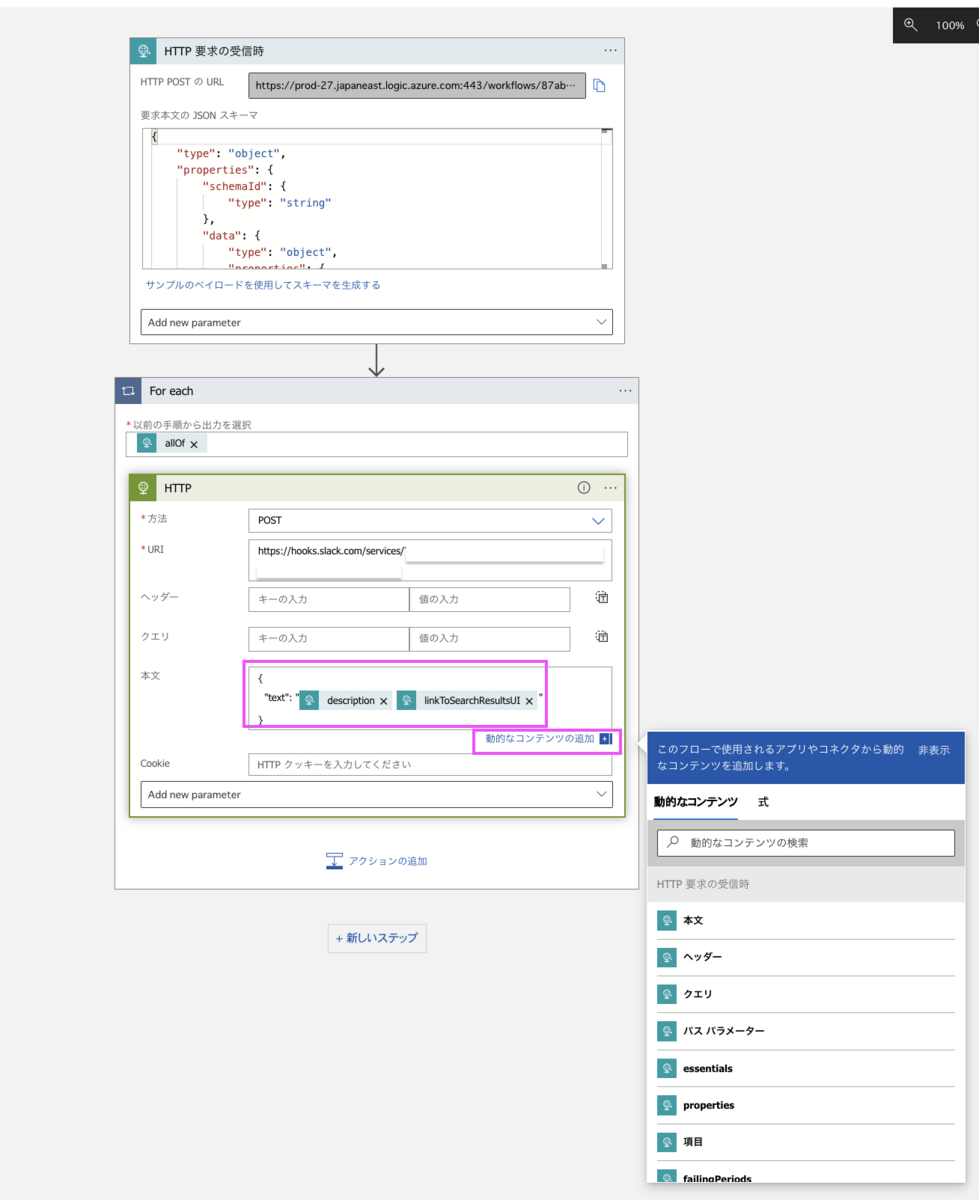Click the For each title bar
The width and height of the screenshot is (979, 1200).
[x=377, y=391]
